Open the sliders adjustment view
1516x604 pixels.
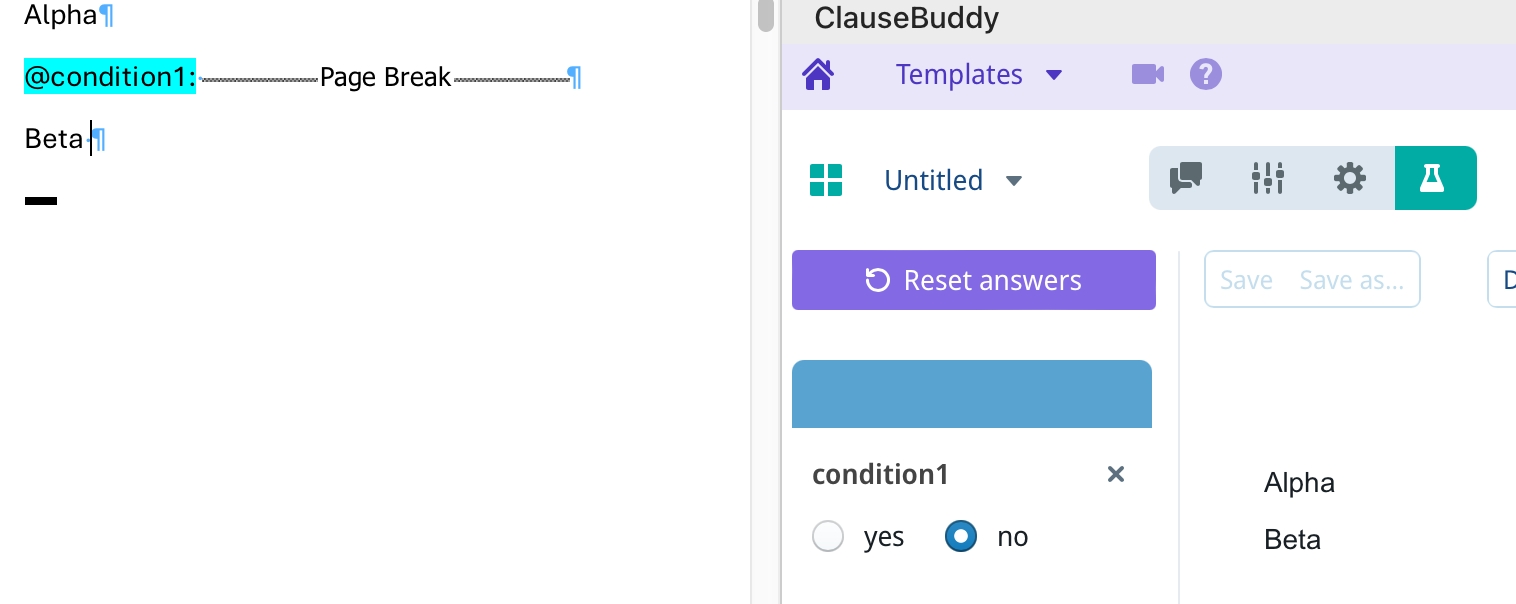coord(1268,178)
